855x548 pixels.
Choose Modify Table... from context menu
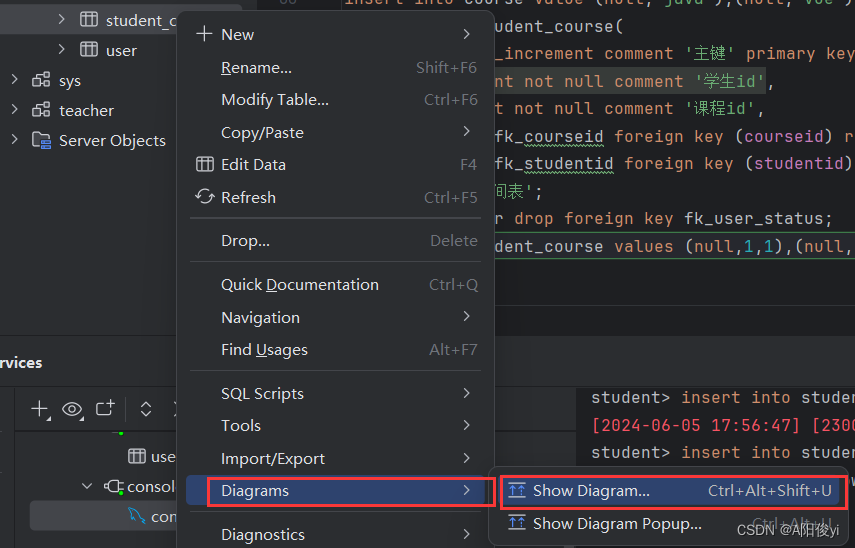(335, 100)
